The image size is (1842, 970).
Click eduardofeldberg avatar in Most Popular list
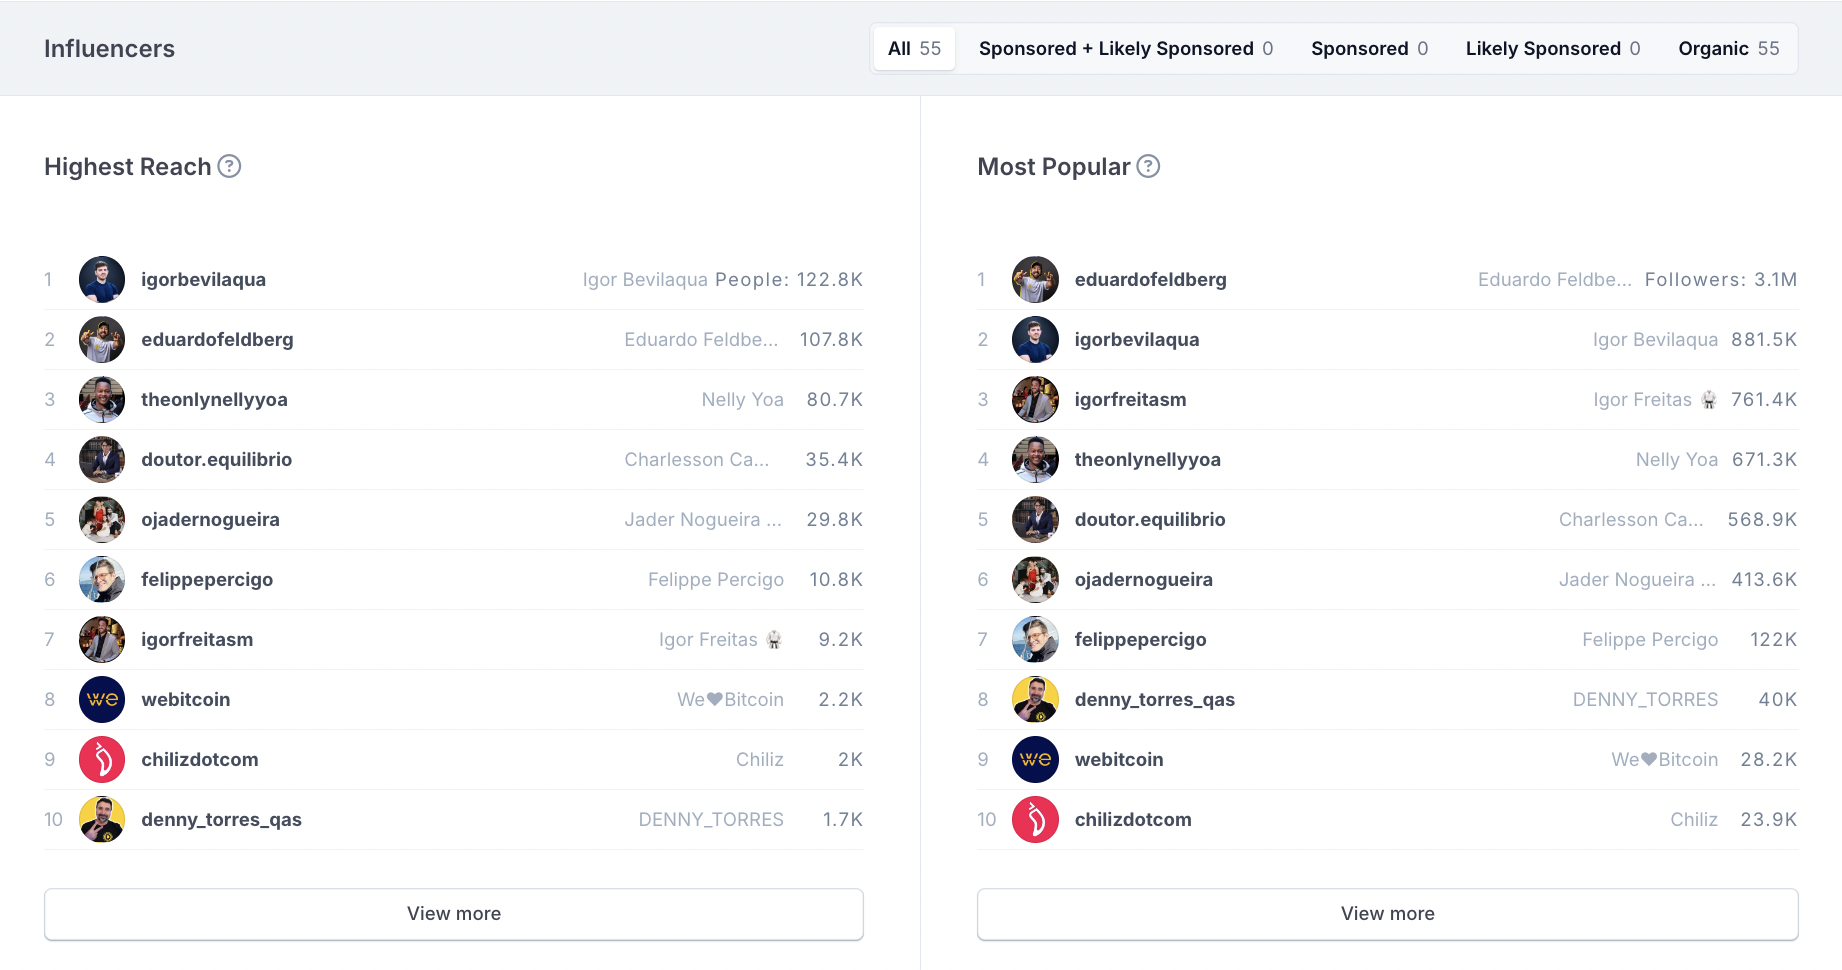(1035, 280)
